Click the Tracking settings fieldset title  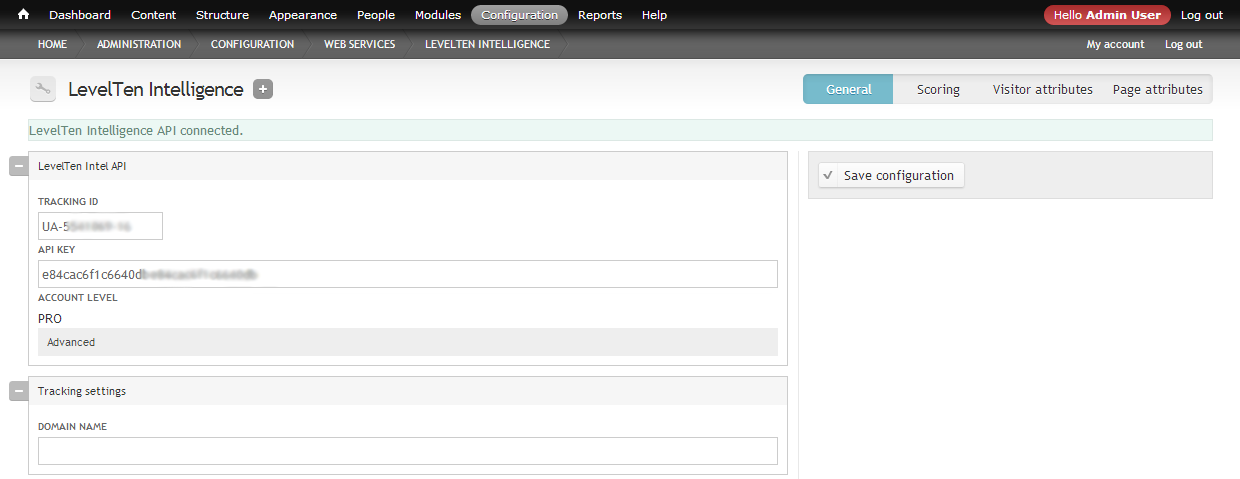click(82, 391)
